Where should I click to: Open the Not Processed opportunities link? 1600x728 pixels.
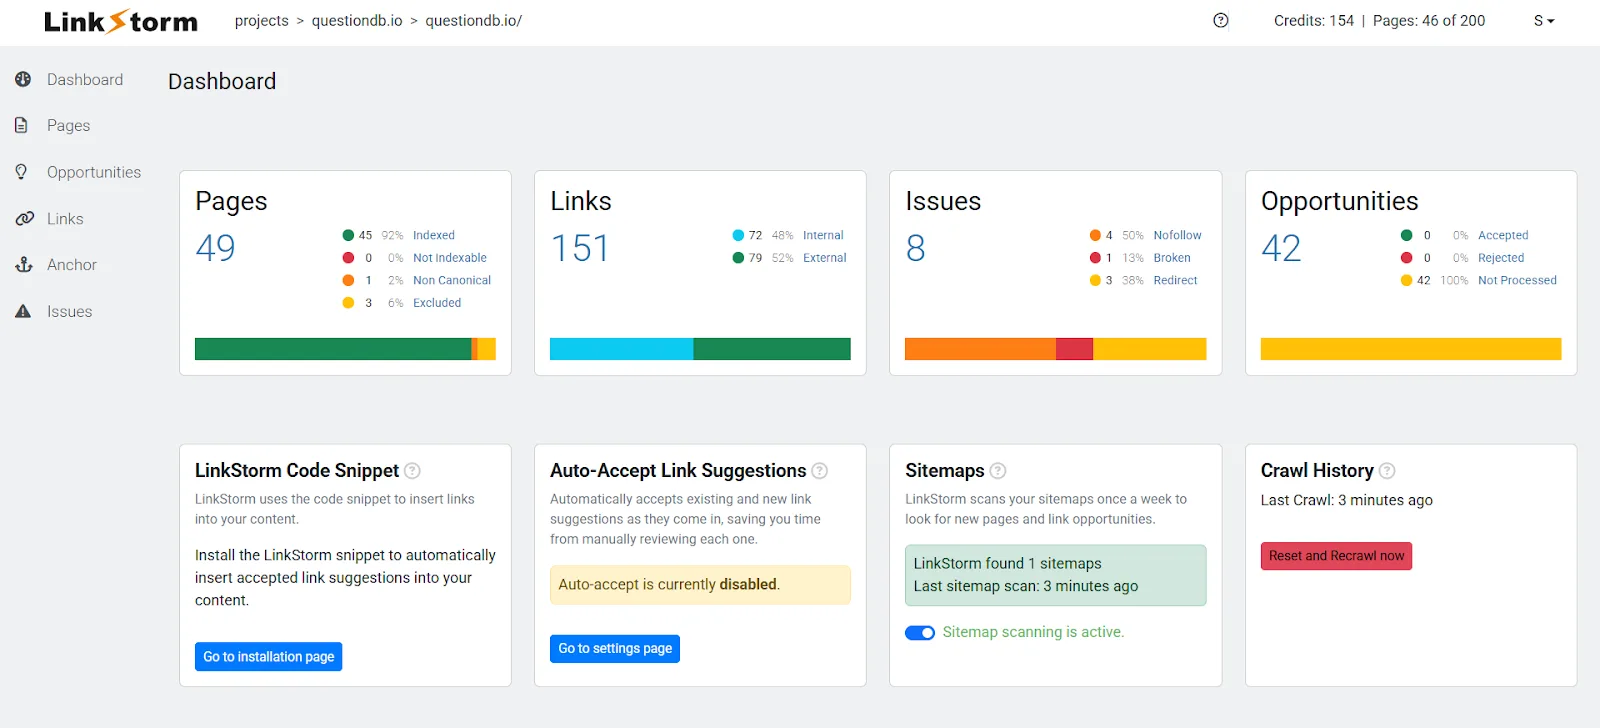pos(1517,280)
